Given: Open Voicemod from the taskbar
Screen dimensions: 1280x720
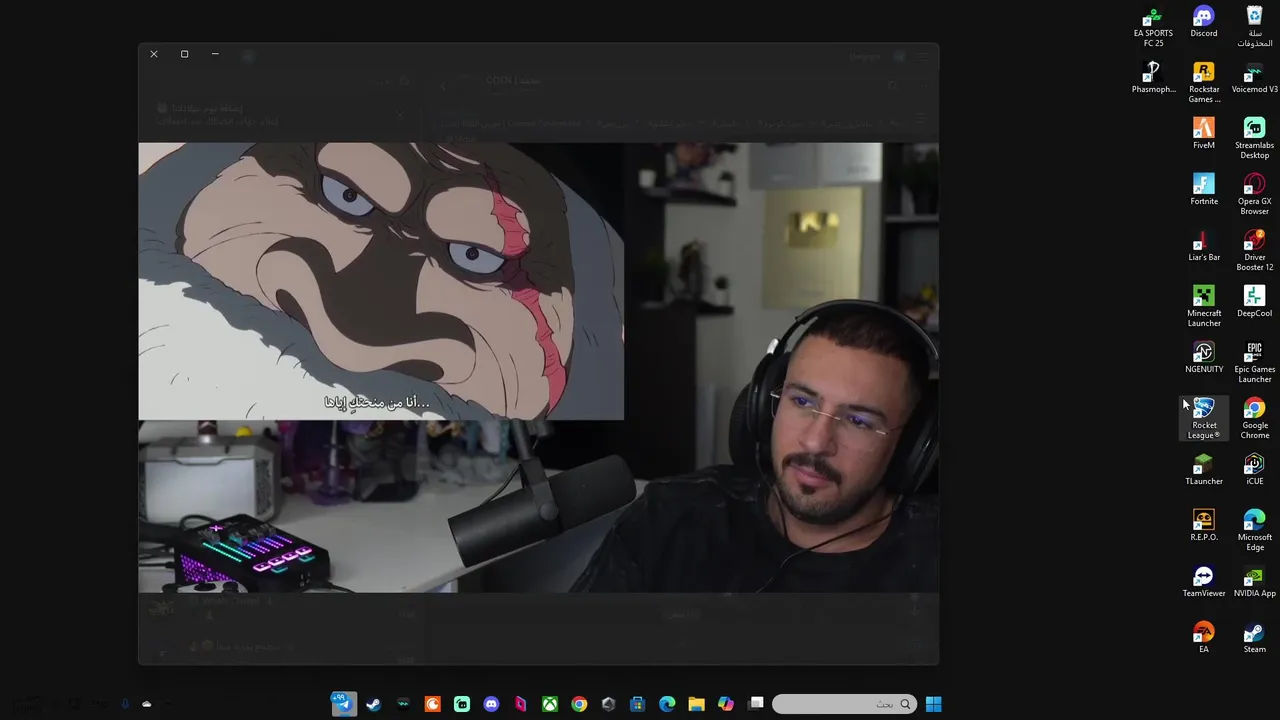Looking at the screenshot, I should (x=403, y=704).
